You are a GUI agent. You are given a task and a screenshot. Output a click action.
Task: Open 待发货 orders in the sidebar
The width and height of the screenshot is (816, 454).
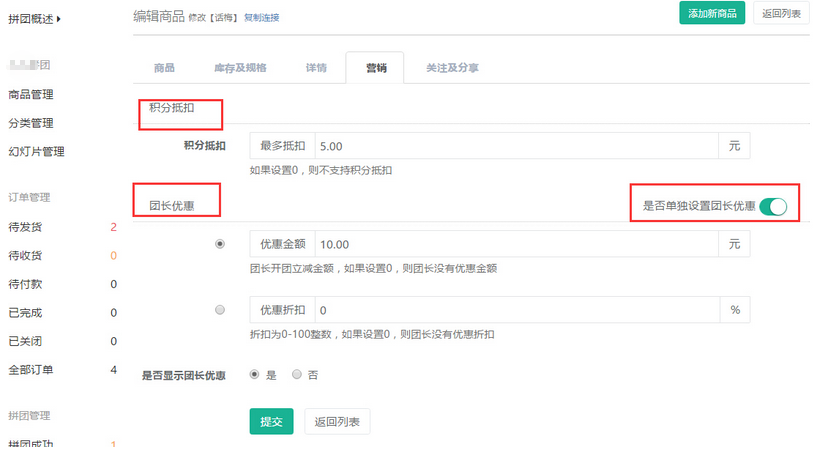[25, 227]
